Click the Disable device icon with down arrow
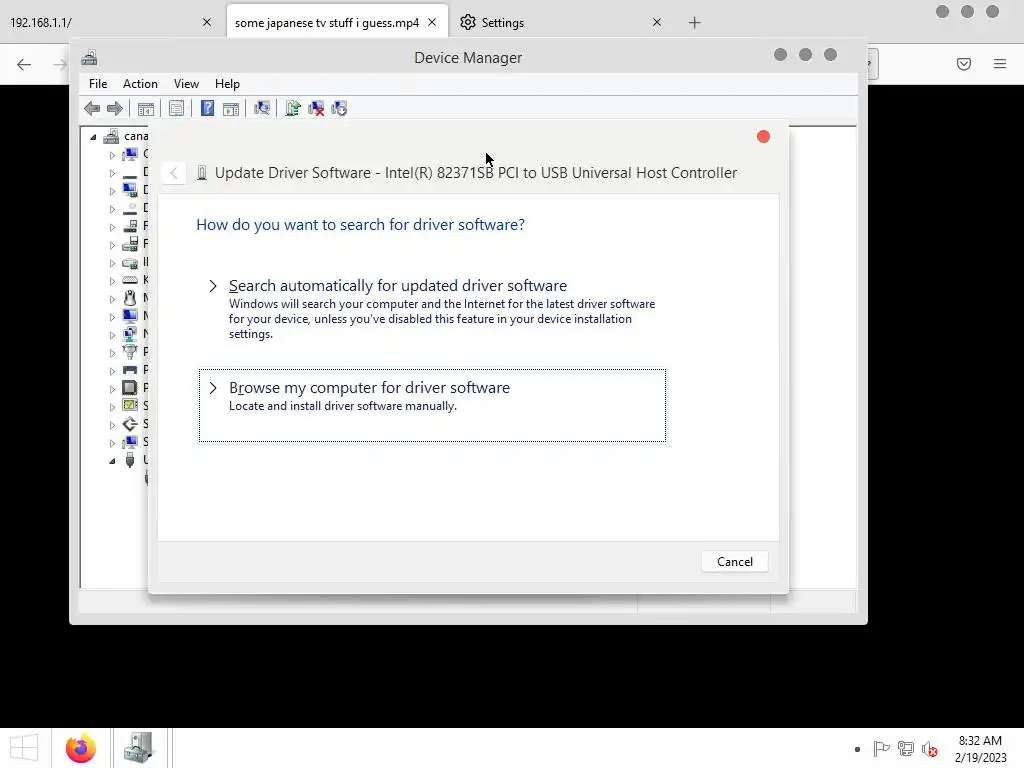The height and width of the screenshot is (768, 1024). click(x=339, y=108)
